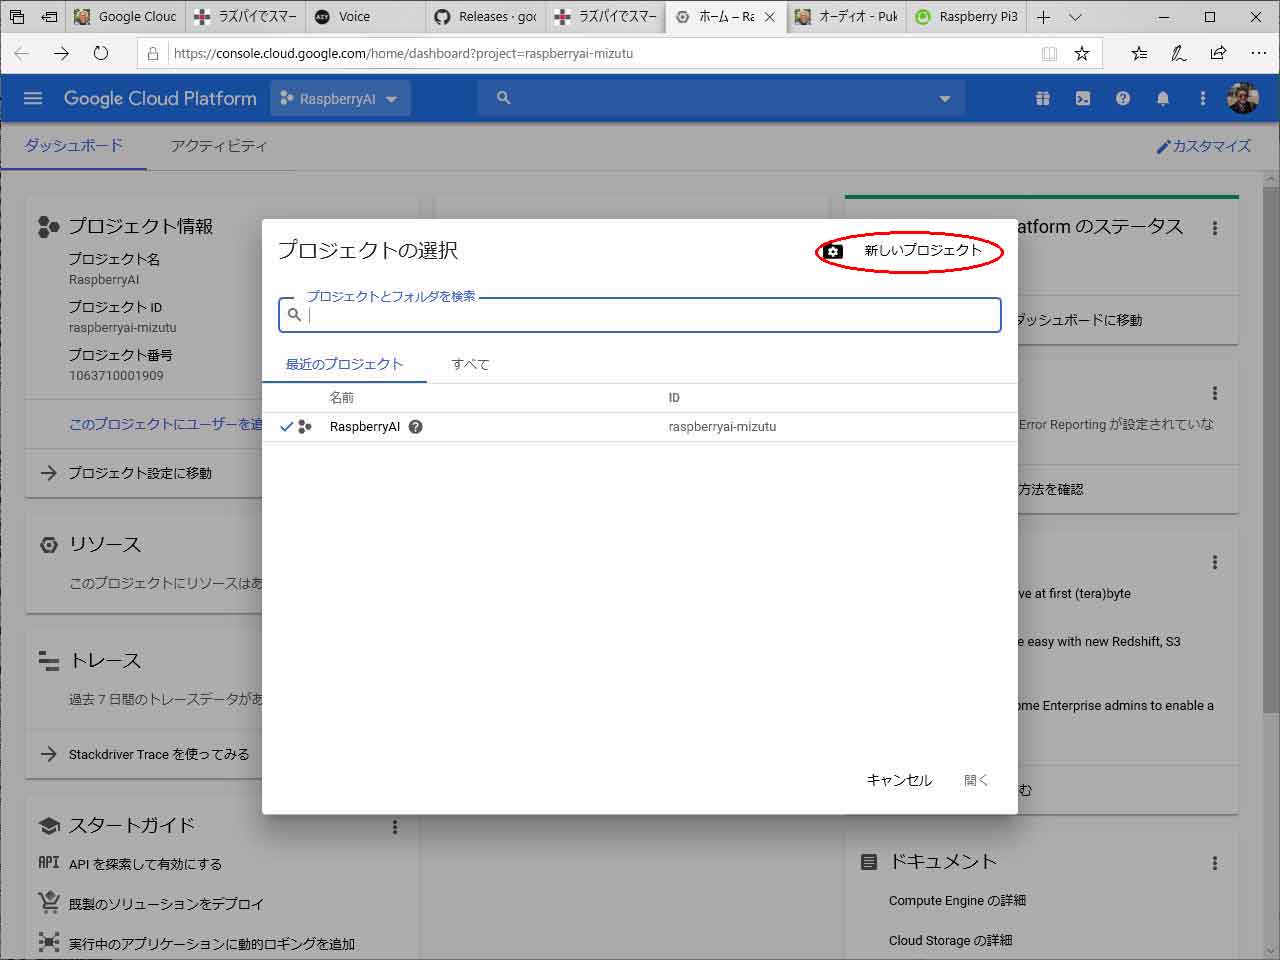
Task: Open the Platform status card options menu
Action: 1215,228
